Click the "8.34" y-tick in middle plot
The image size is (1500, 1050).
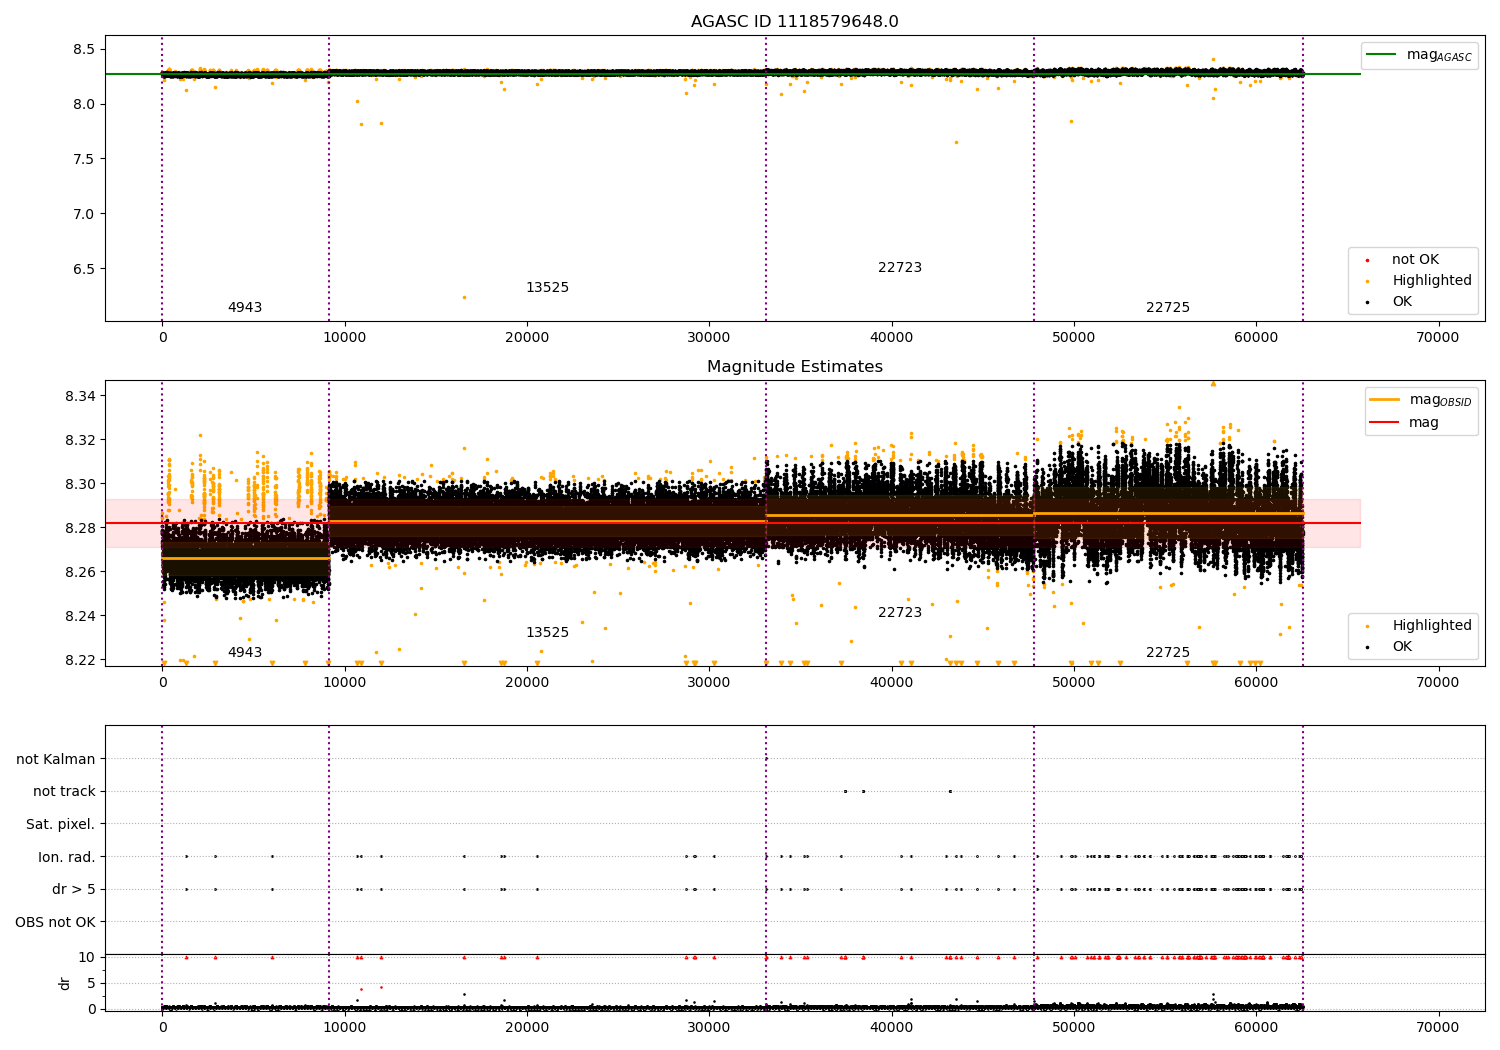click(x=80, y=397)
